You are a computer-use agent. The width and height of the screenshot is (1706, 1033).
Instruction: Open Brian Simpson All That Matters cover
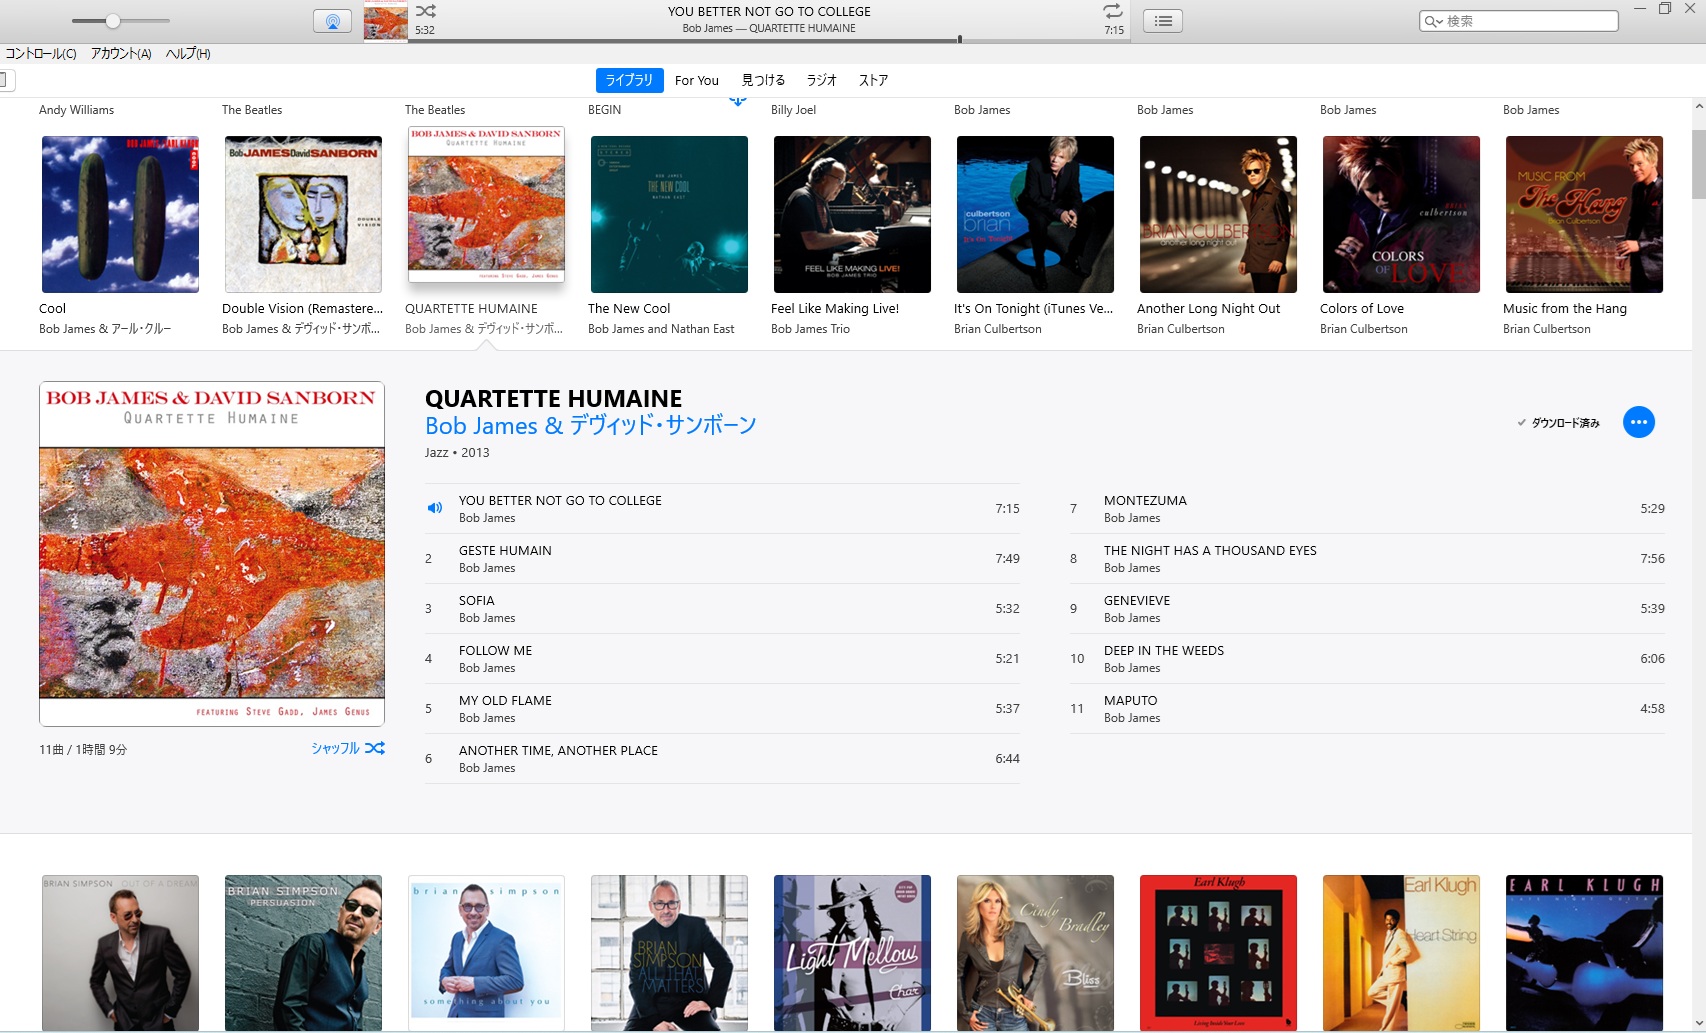669,953
